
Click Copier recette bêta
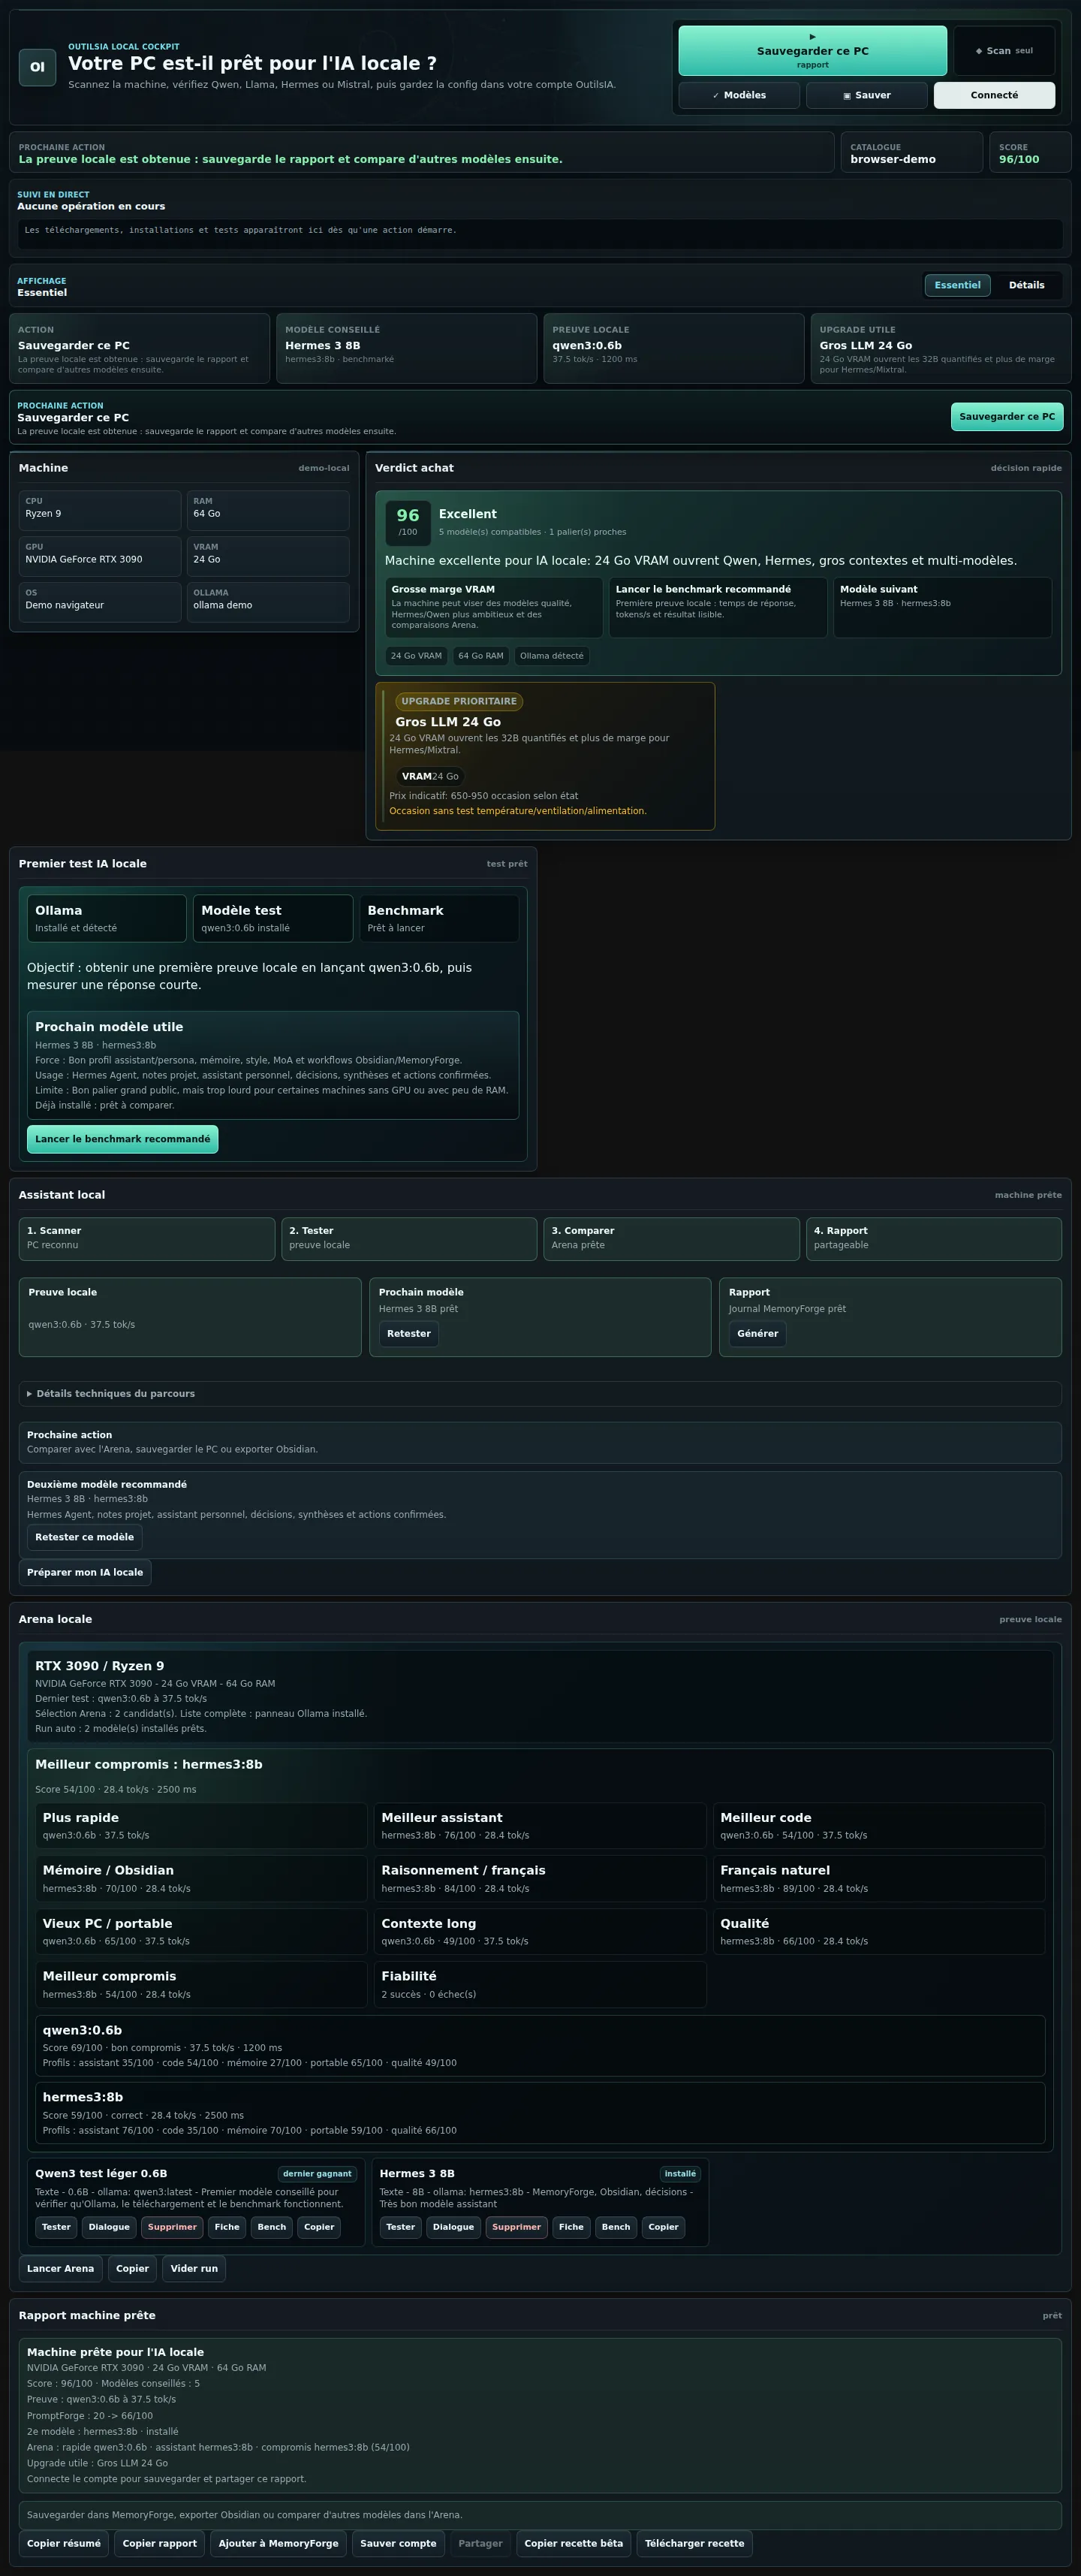574,2543
